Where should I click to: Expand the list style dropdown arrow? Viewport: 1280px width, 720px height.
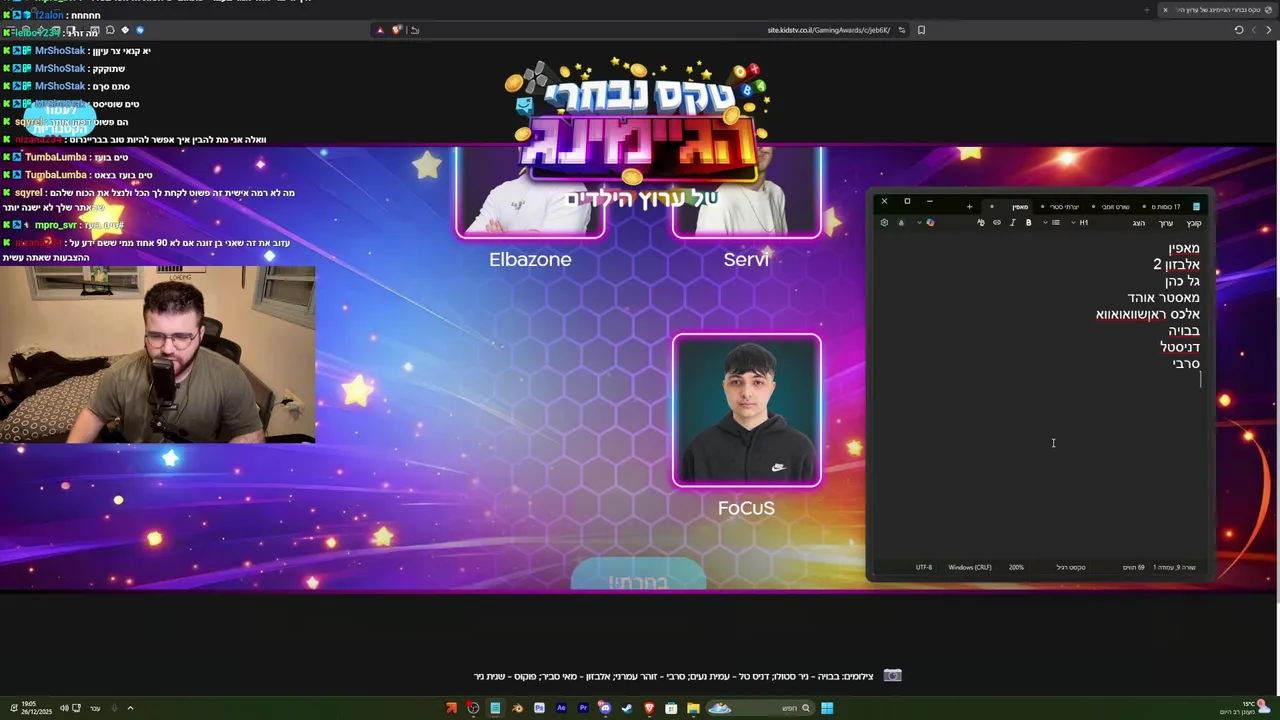1045,222
